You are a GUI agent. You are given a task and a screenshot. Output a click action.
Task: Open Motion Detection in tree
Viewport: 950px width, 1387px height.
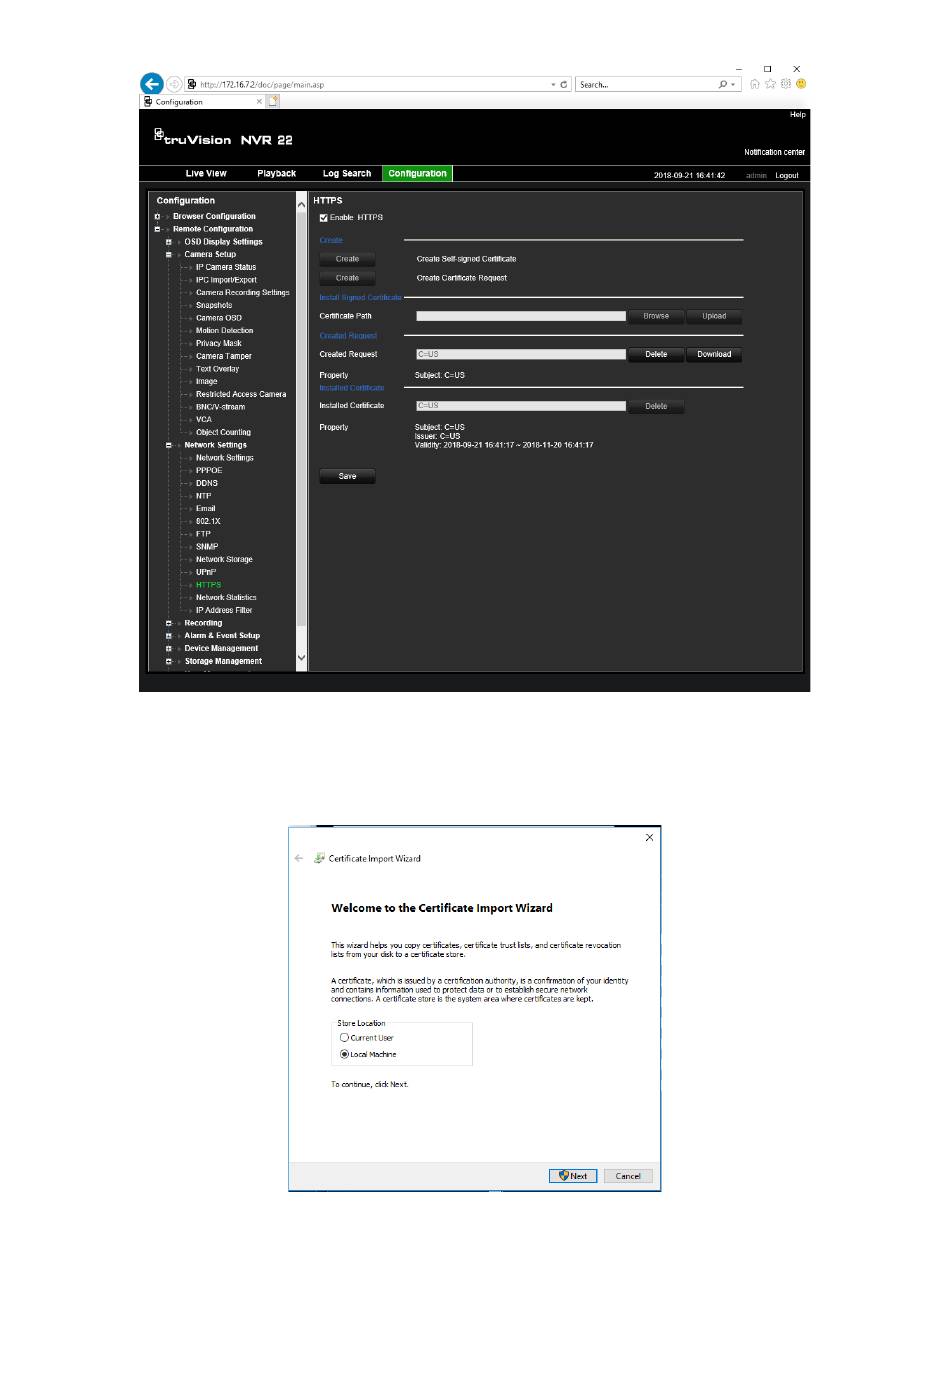coord(224,331)
